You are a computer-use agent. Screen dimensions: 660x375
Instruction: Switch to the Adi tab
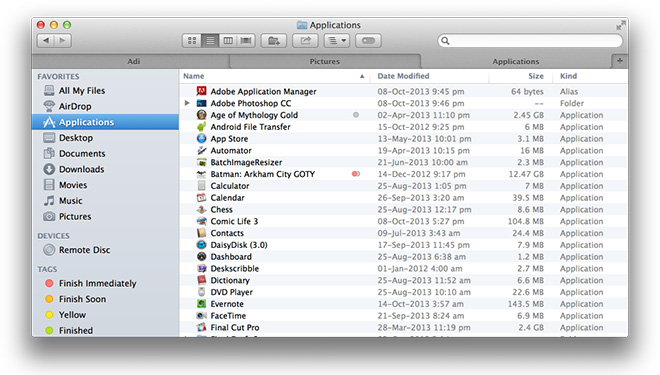[133, 61]
